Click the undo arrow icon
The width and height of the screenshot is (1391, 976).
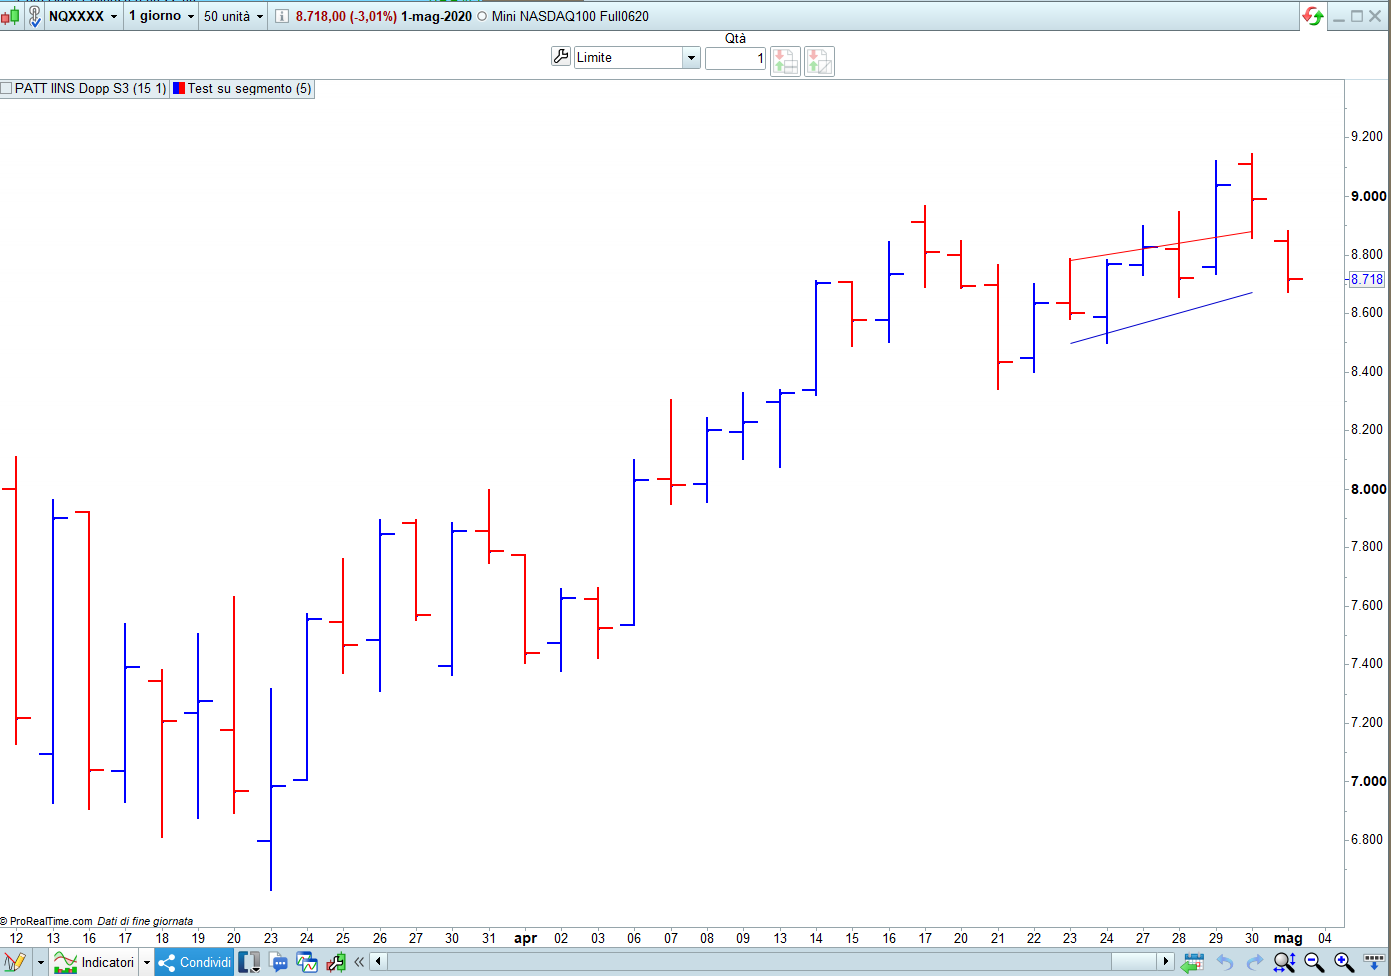1224,962
